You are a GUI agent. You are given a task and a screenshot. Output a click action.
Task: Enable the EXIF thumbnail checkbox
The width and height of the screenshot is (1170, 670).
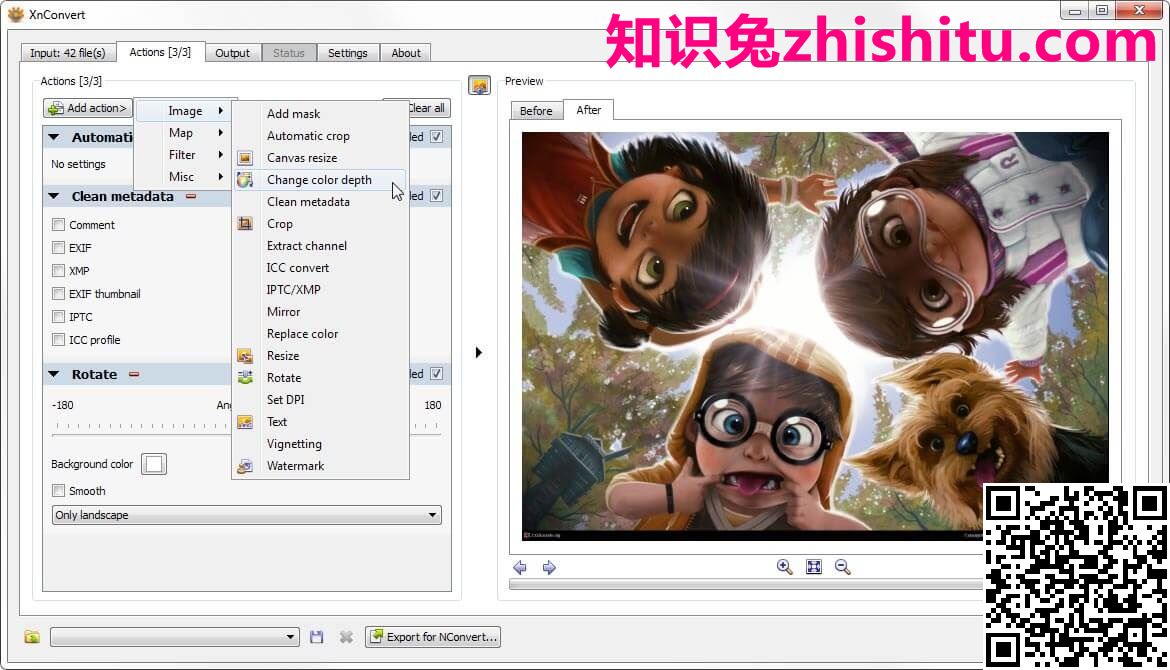tap(58, 294)
